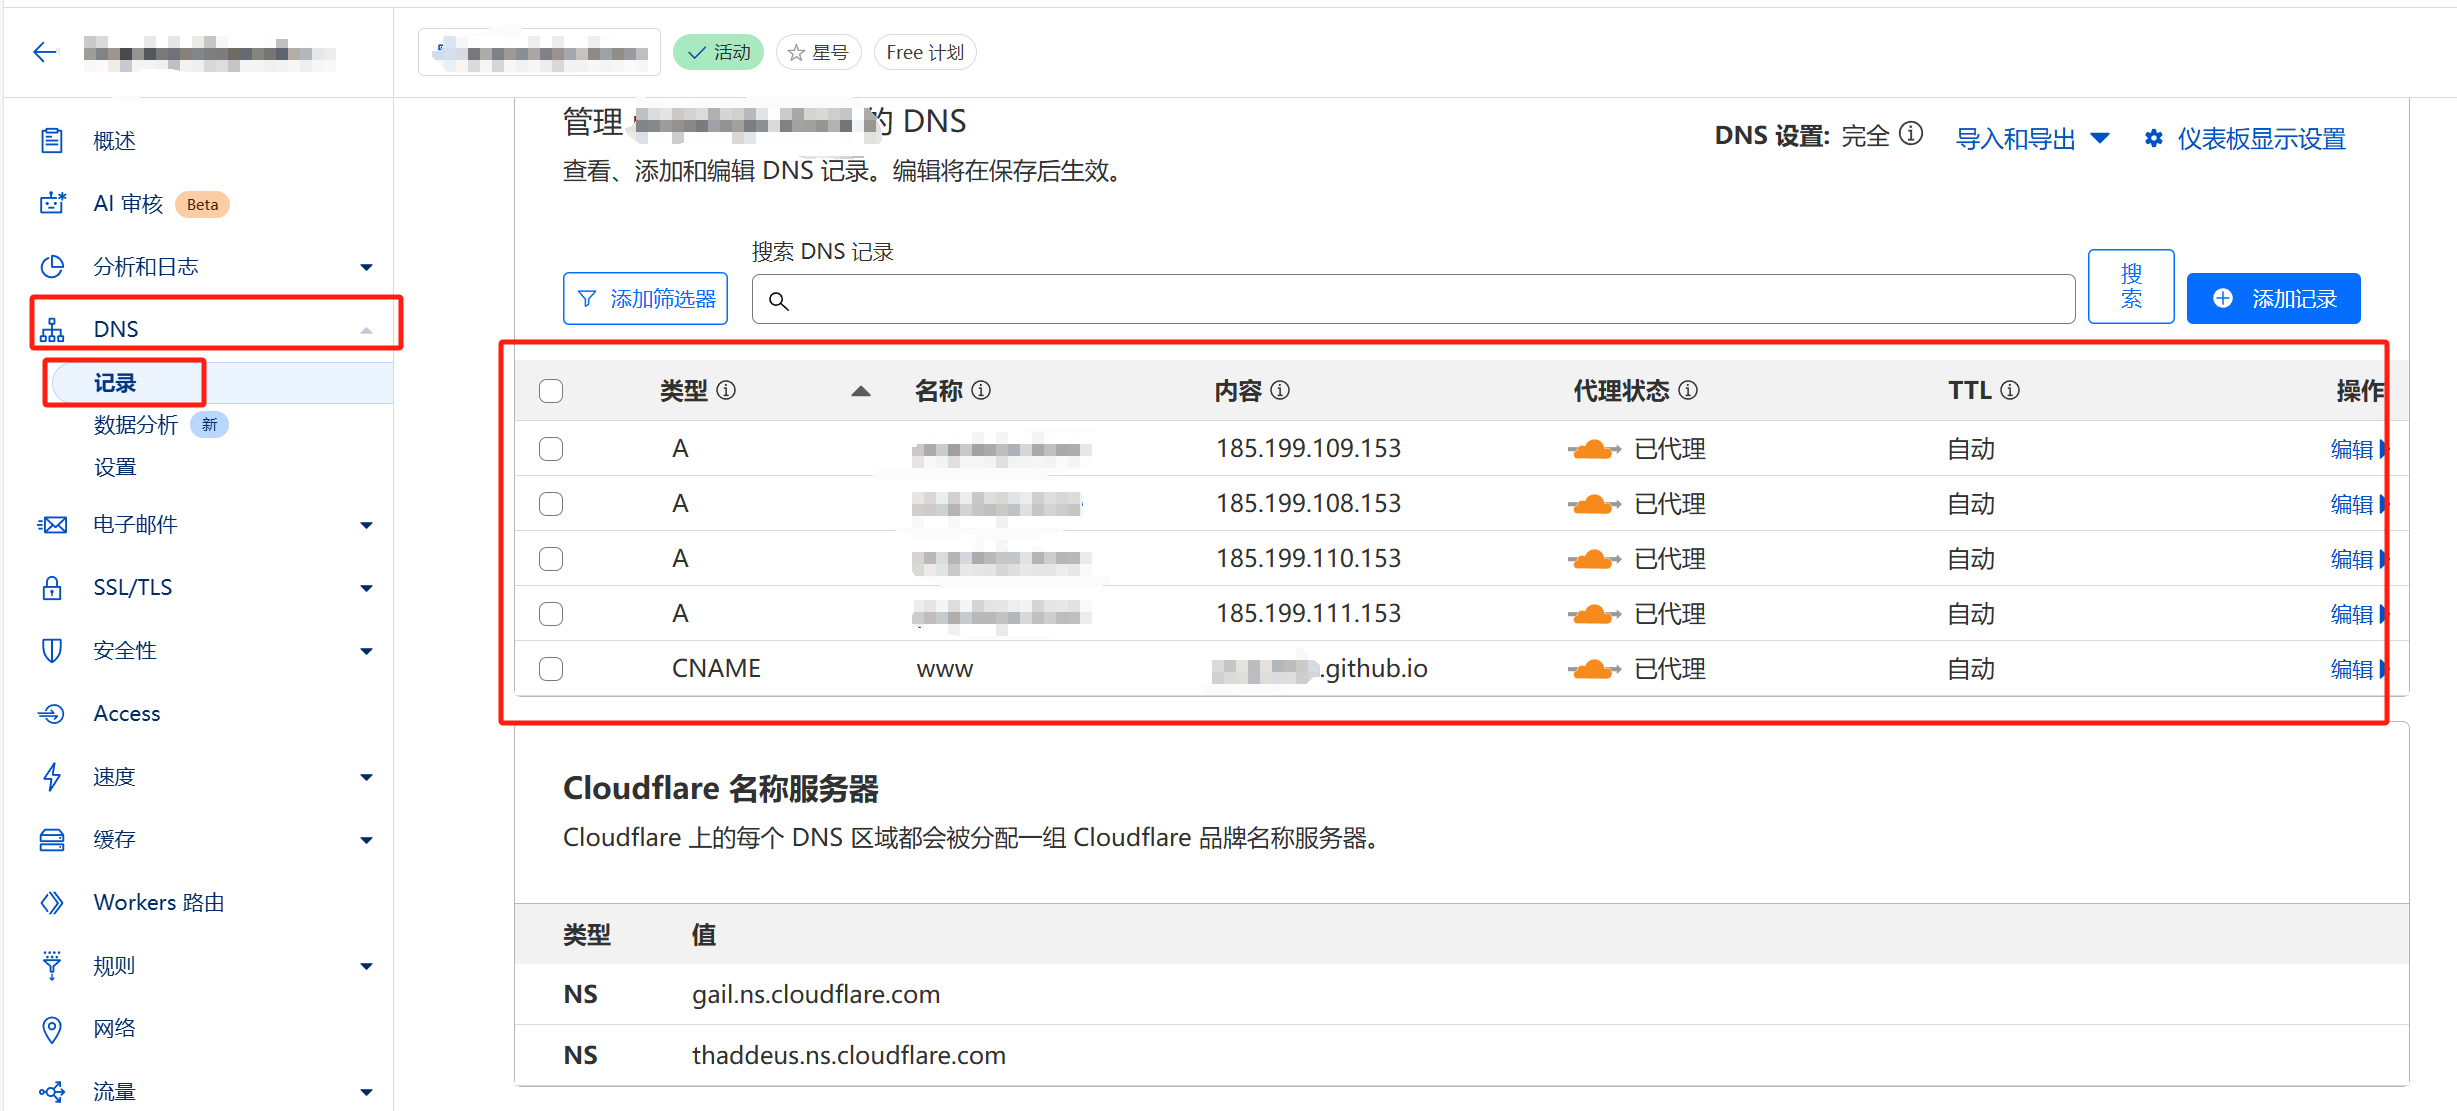Click the Free 计划 badge

[925, 52]
